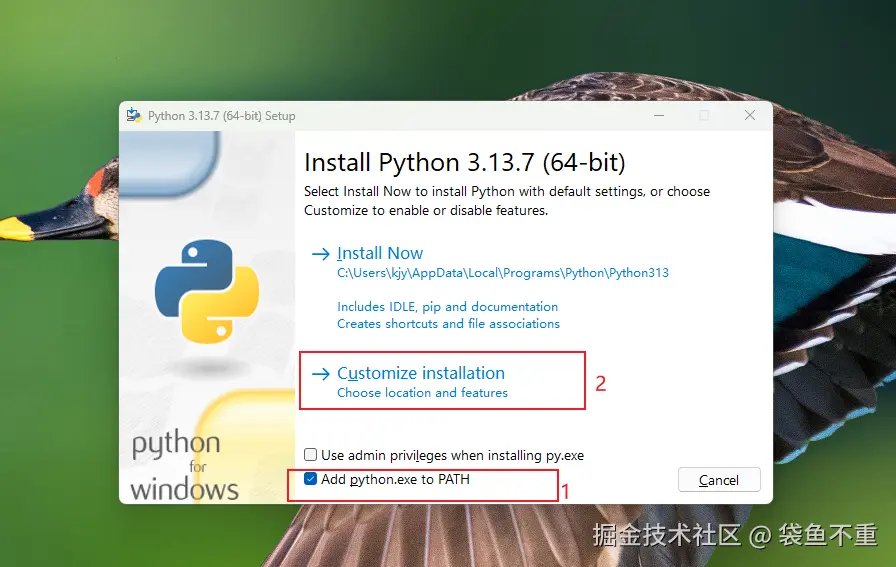Cancel the Python setup
This screenshot has width=896, height=567.
point(719,480)
